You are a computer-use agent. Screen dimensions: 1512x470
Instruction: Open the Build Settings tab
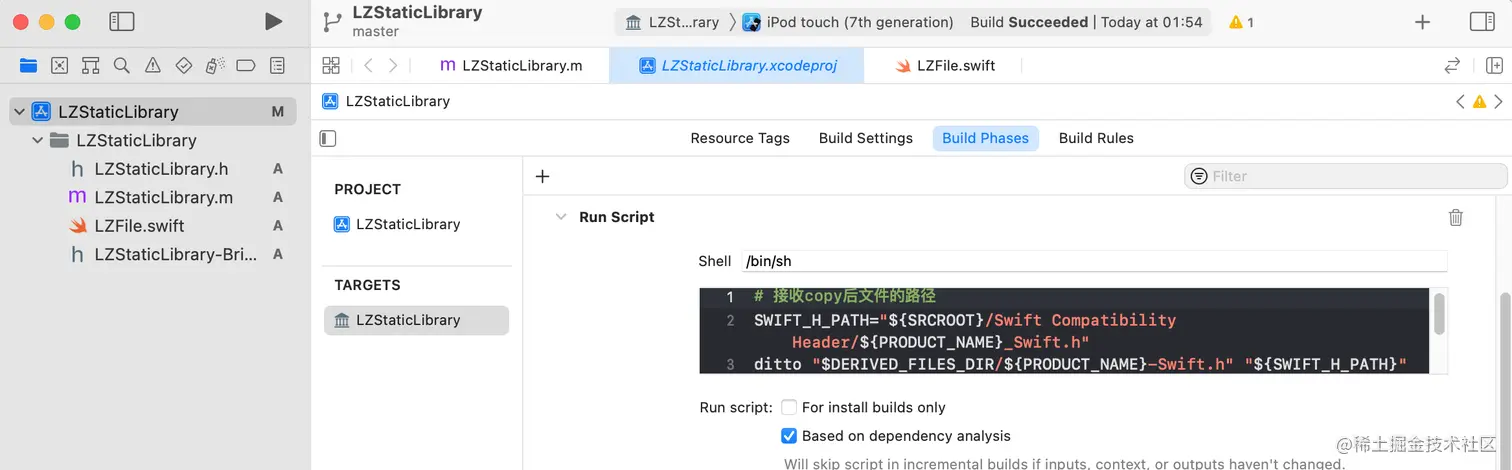(866, 138)
